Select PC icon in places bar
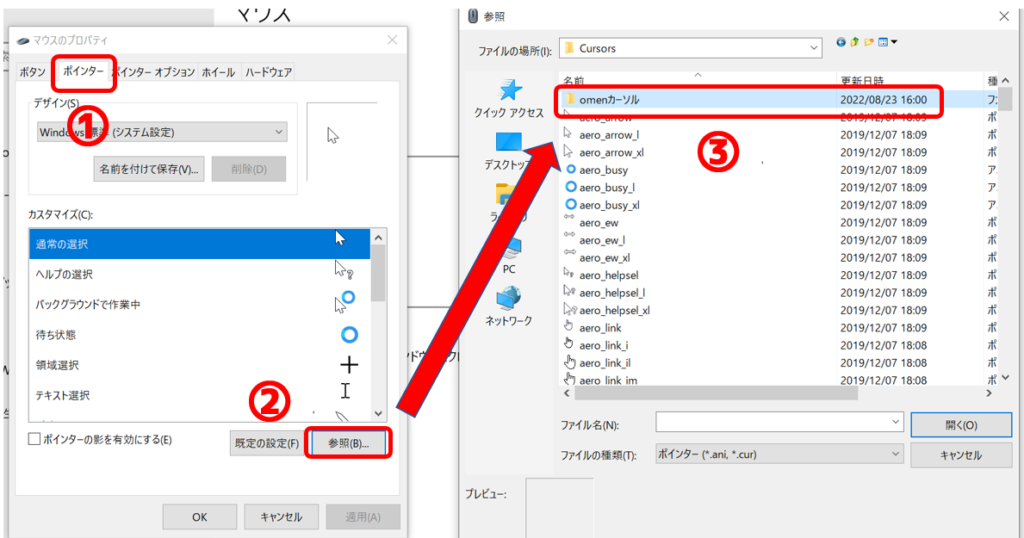 pyautogui.click(x=509, y=256)
